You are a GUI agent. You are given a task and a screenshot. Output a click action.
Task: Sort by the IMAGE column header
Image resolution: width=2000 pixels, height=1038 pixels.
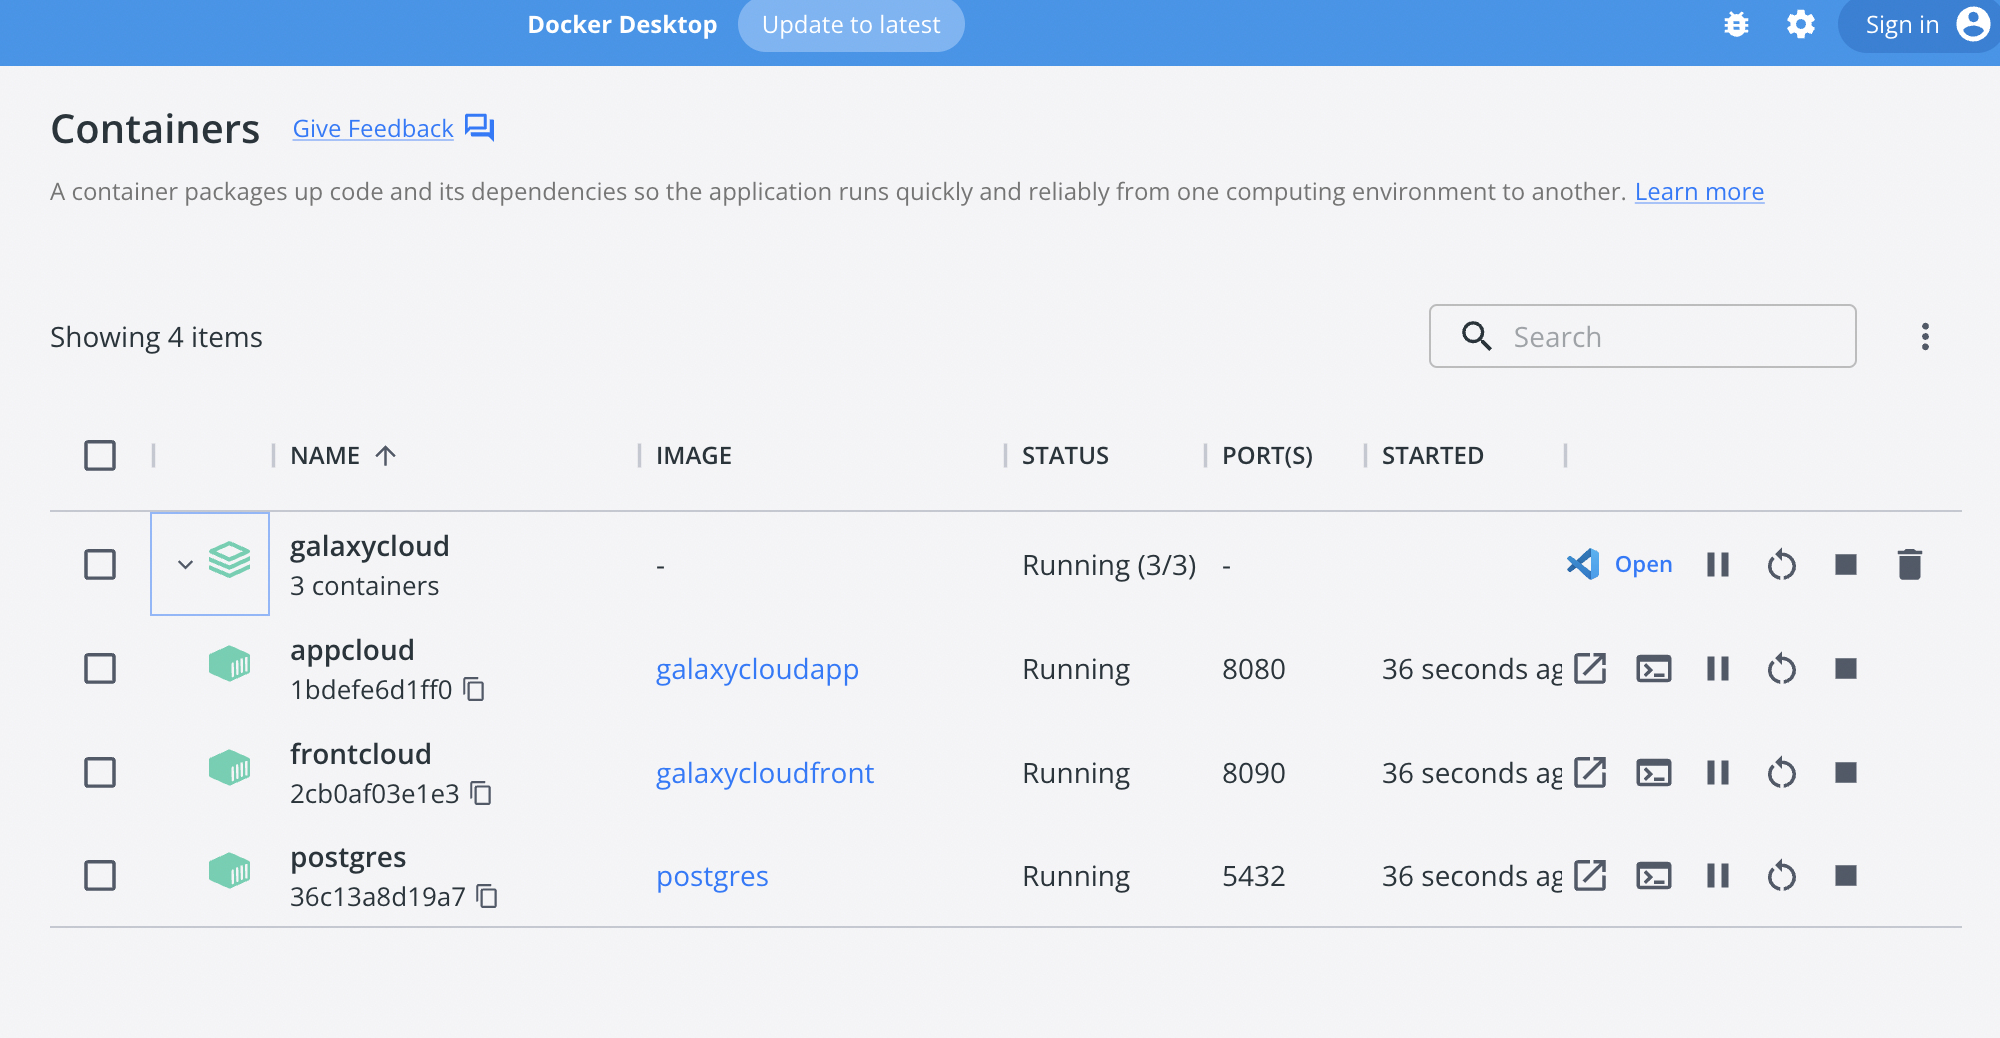tap(694, 455)
